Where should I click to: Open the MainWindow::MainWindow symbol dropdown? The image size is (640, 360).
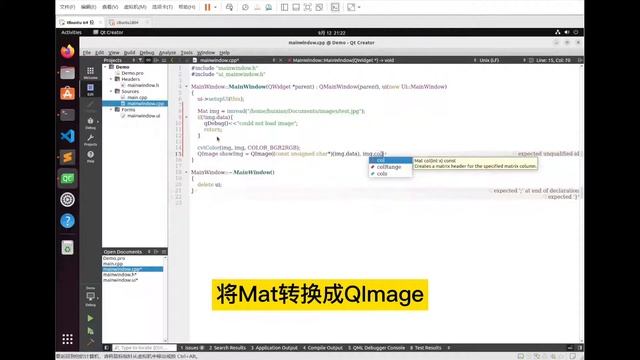coord(343,60)
